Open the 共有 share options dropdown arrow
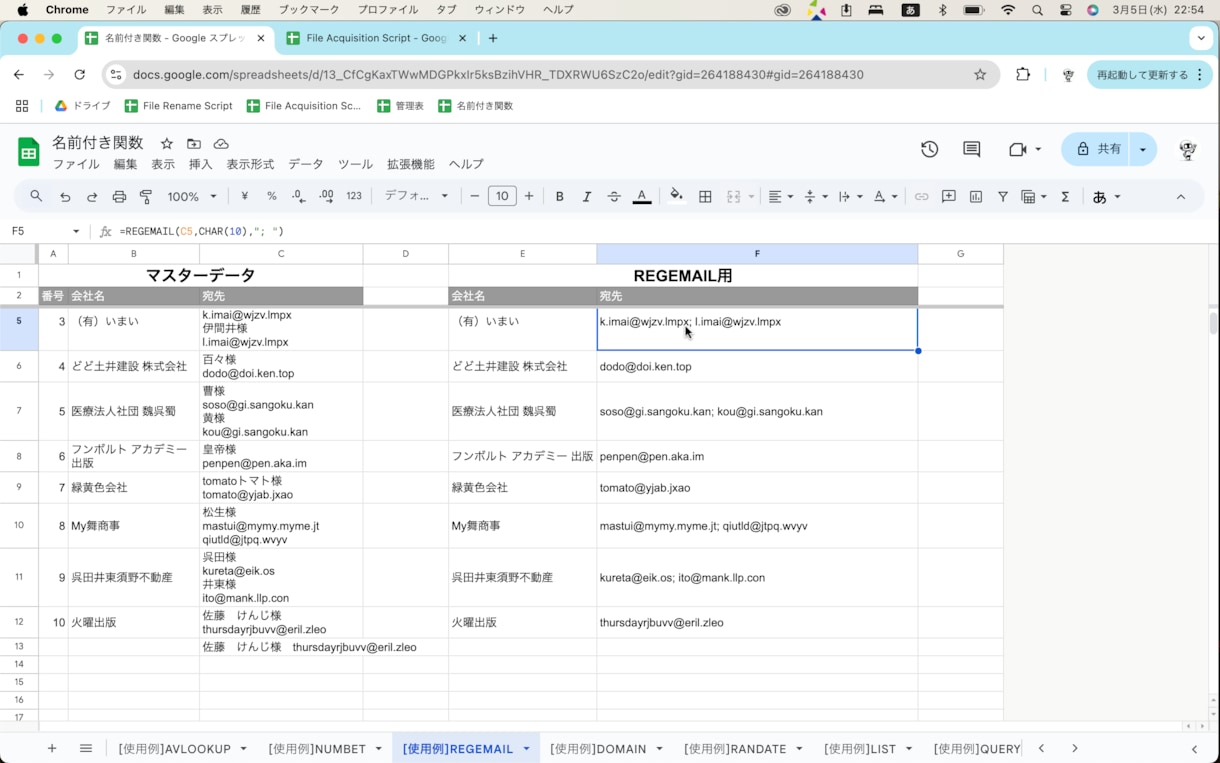 pos(1143,149)
